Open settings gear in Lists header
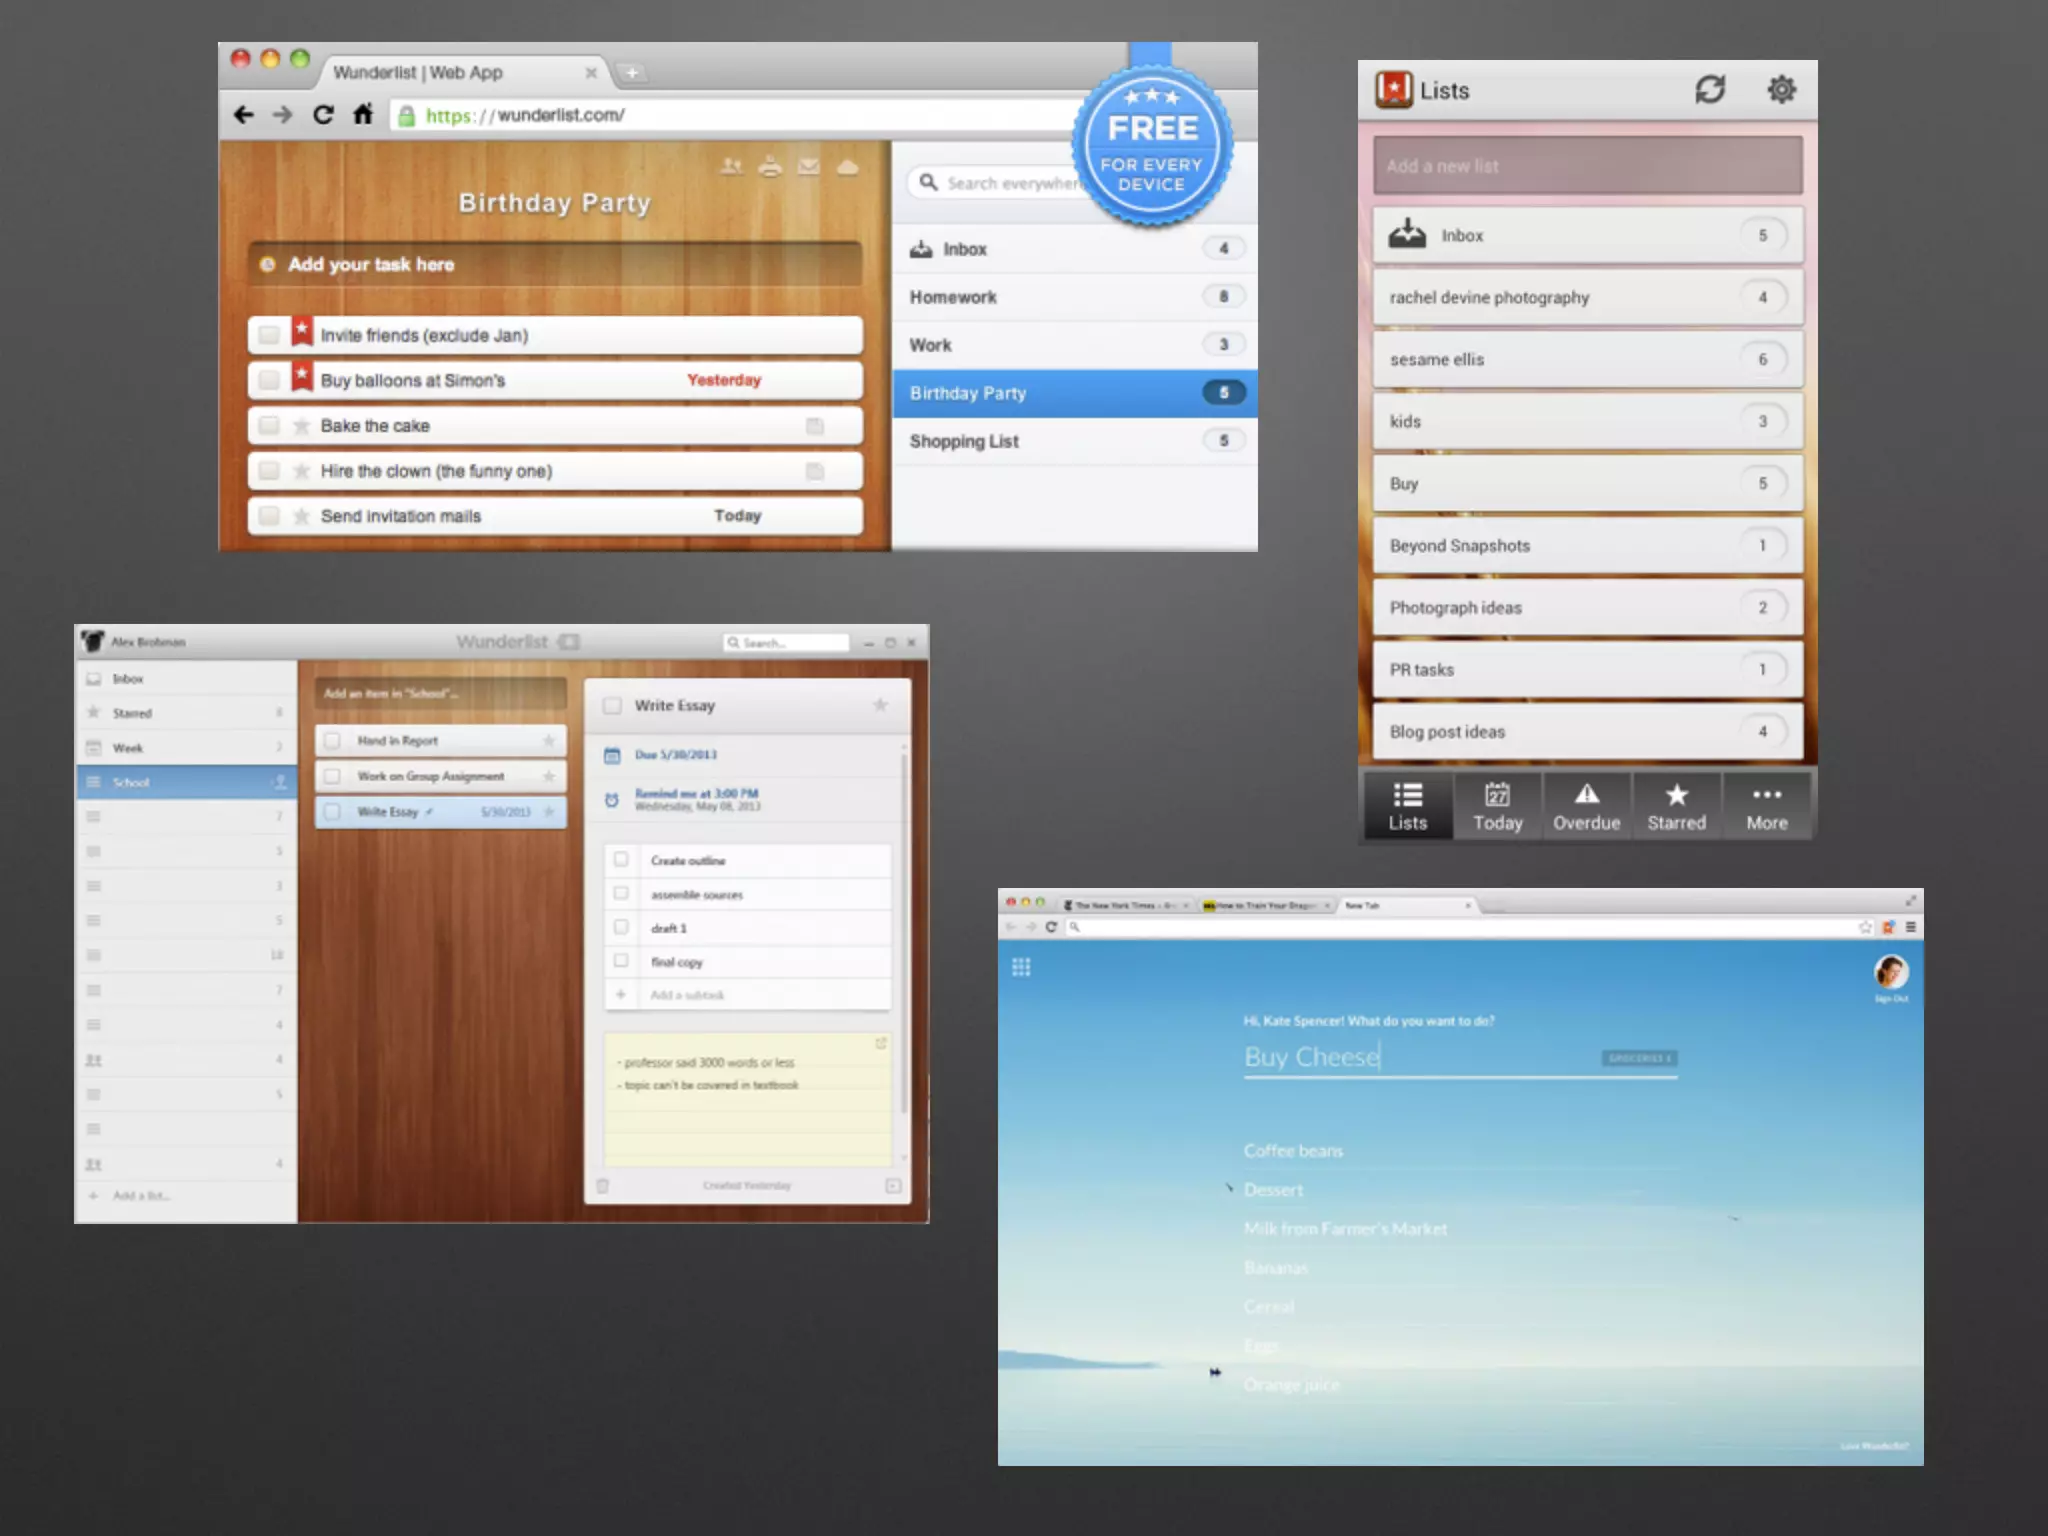The image size is (2048, 1536). (x=1781, y=90)
